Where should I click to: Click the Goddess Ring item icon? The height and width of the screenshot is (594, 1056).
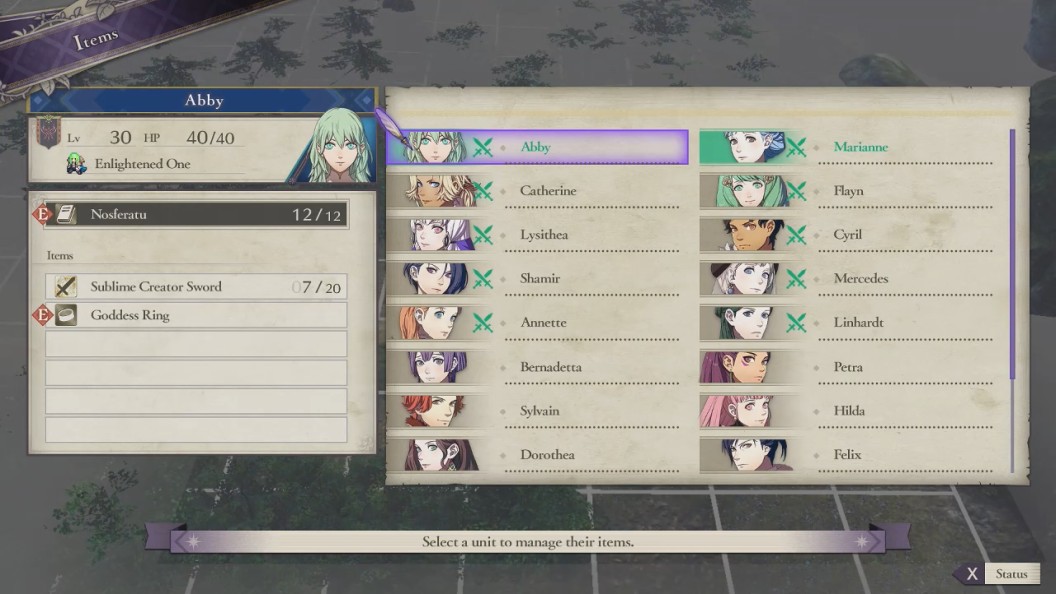[x=66, y=315]
